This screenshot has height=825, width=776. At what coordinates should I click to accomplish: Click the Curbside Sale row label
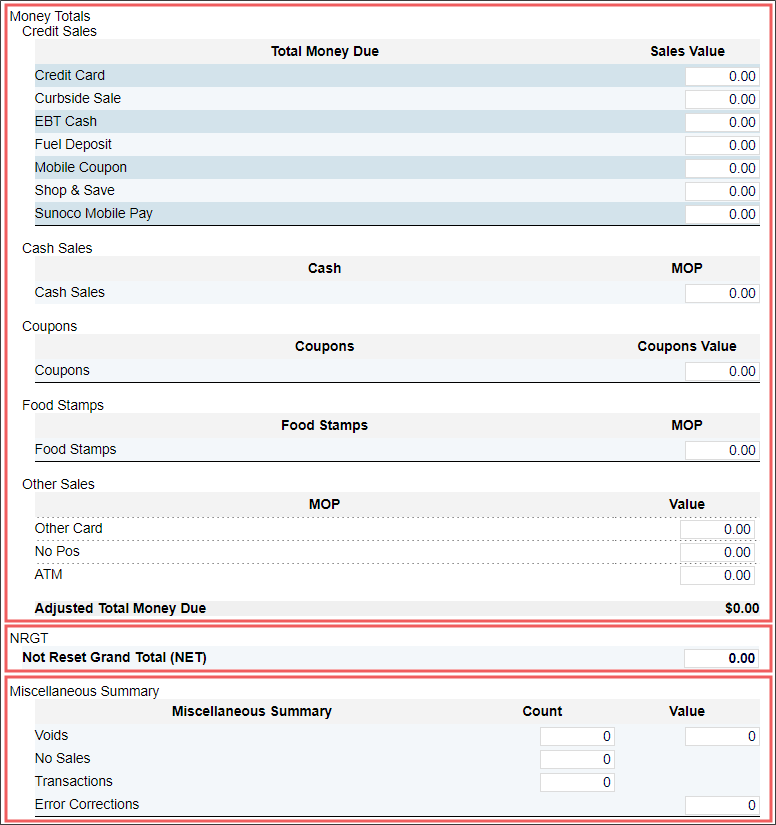78,99
